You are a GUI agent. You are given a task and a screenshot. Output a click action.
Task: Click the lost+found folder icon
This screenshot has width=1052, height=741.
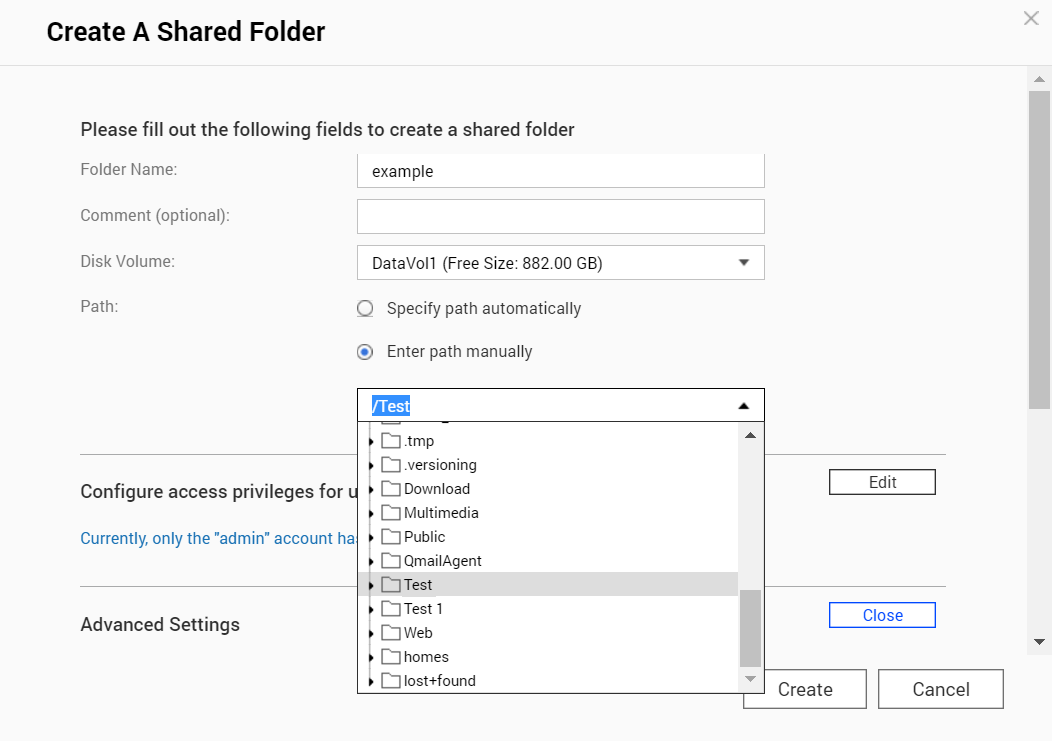tap(390, 681)
